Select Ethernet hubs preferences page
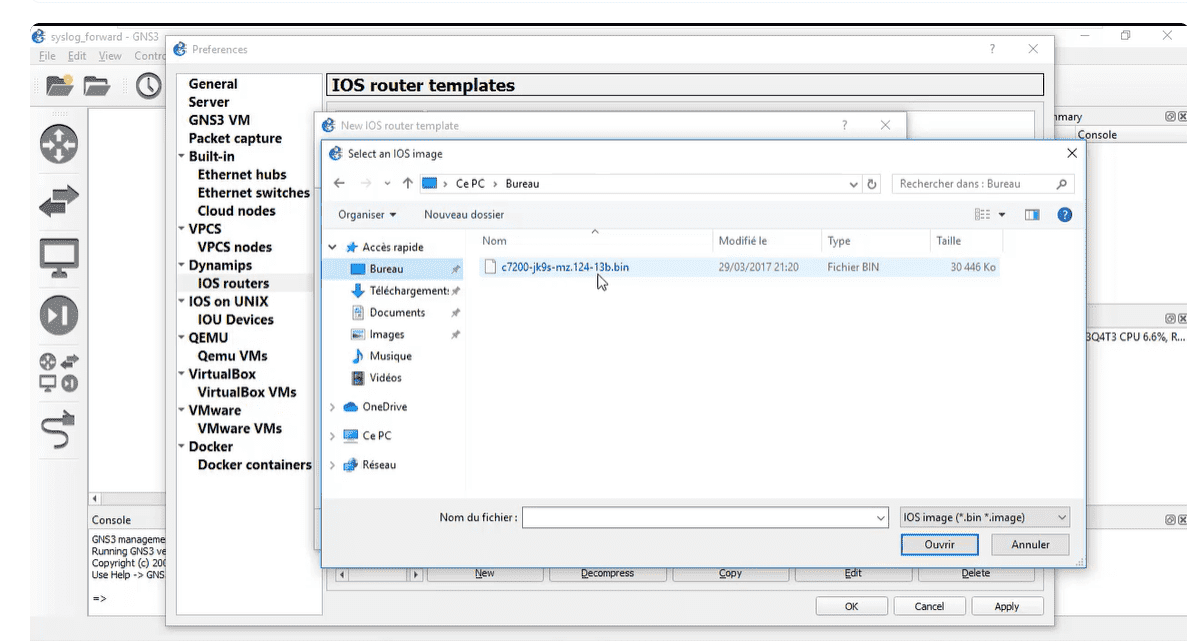The height and width of the screenshot is (641, 1187). [x=241, y=175]
